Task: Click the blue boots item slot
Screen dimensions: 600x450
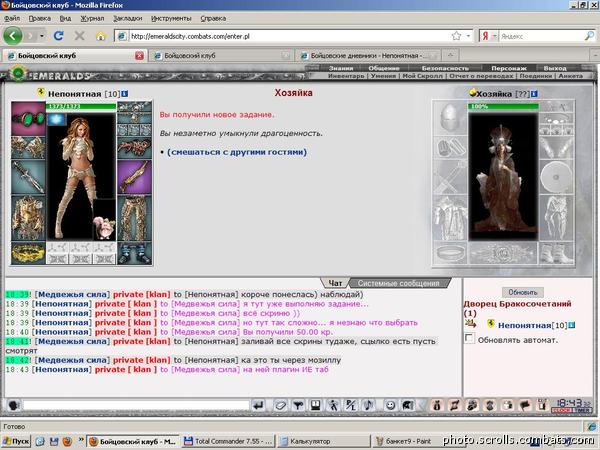Action: [134, 253]
